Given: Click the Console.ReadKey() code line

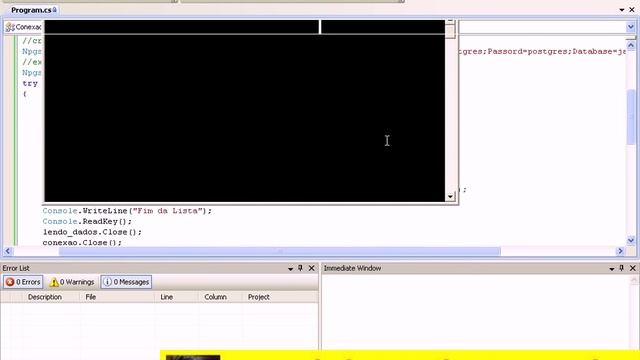Looking at the screenshot, I should click(x=87, y=221).
